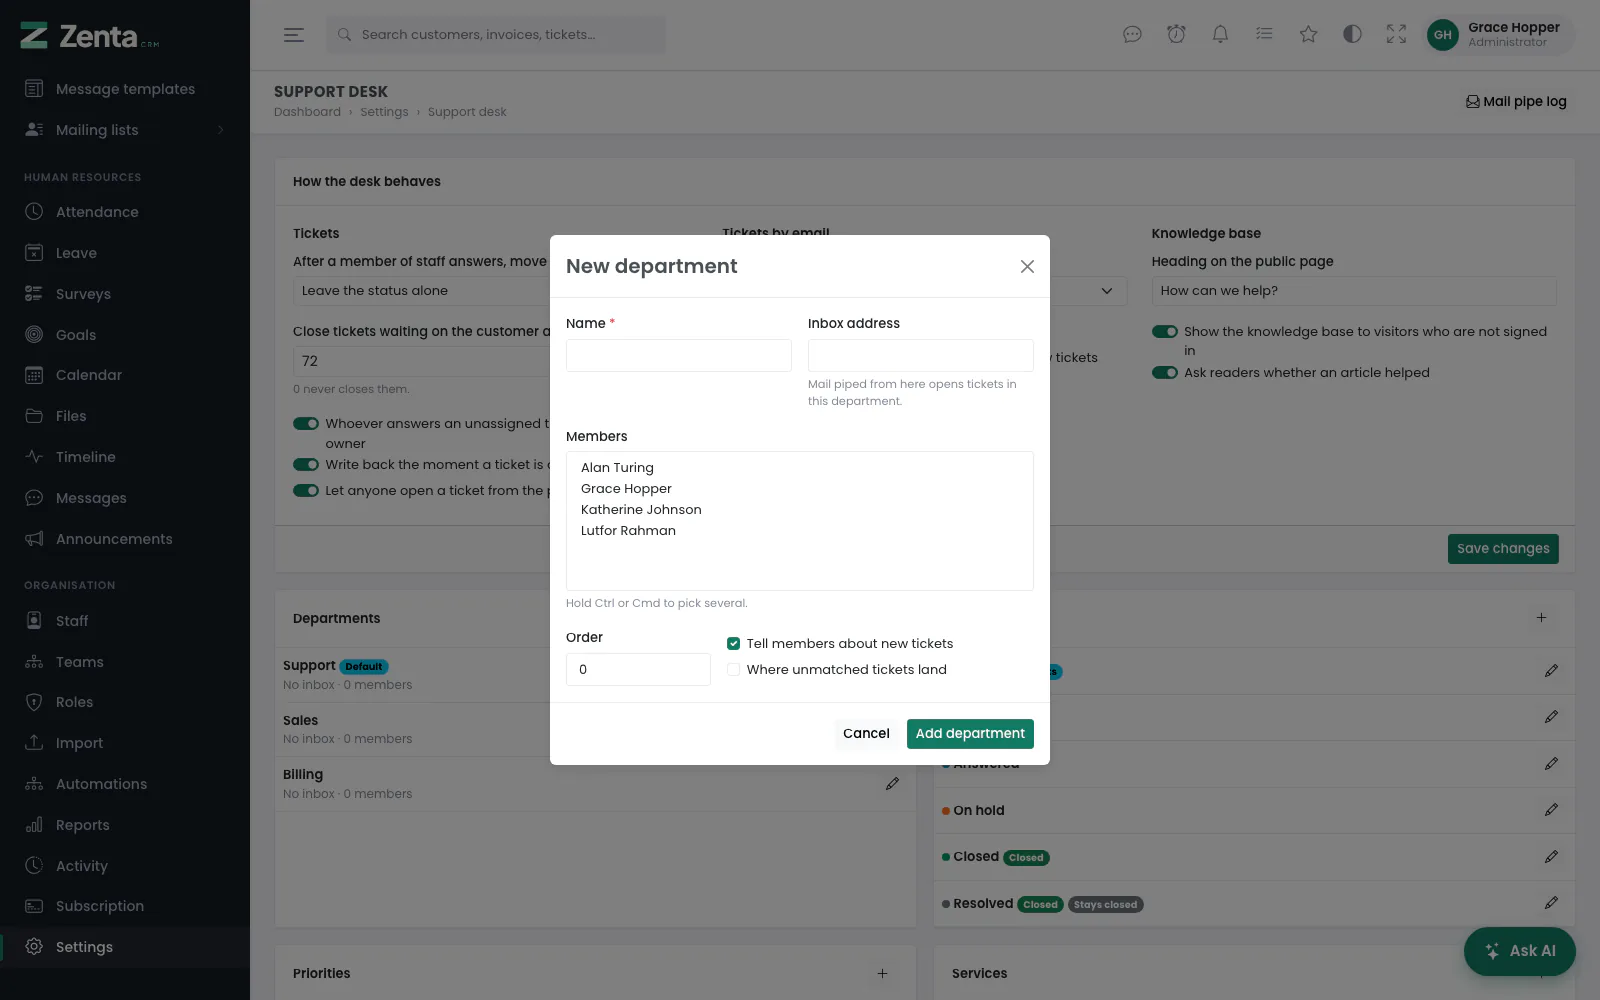The width and height of the screenshot is (1600, 1000).
Task: Toggle Let anyone open a ticket switch
Action: pos(306,491)
